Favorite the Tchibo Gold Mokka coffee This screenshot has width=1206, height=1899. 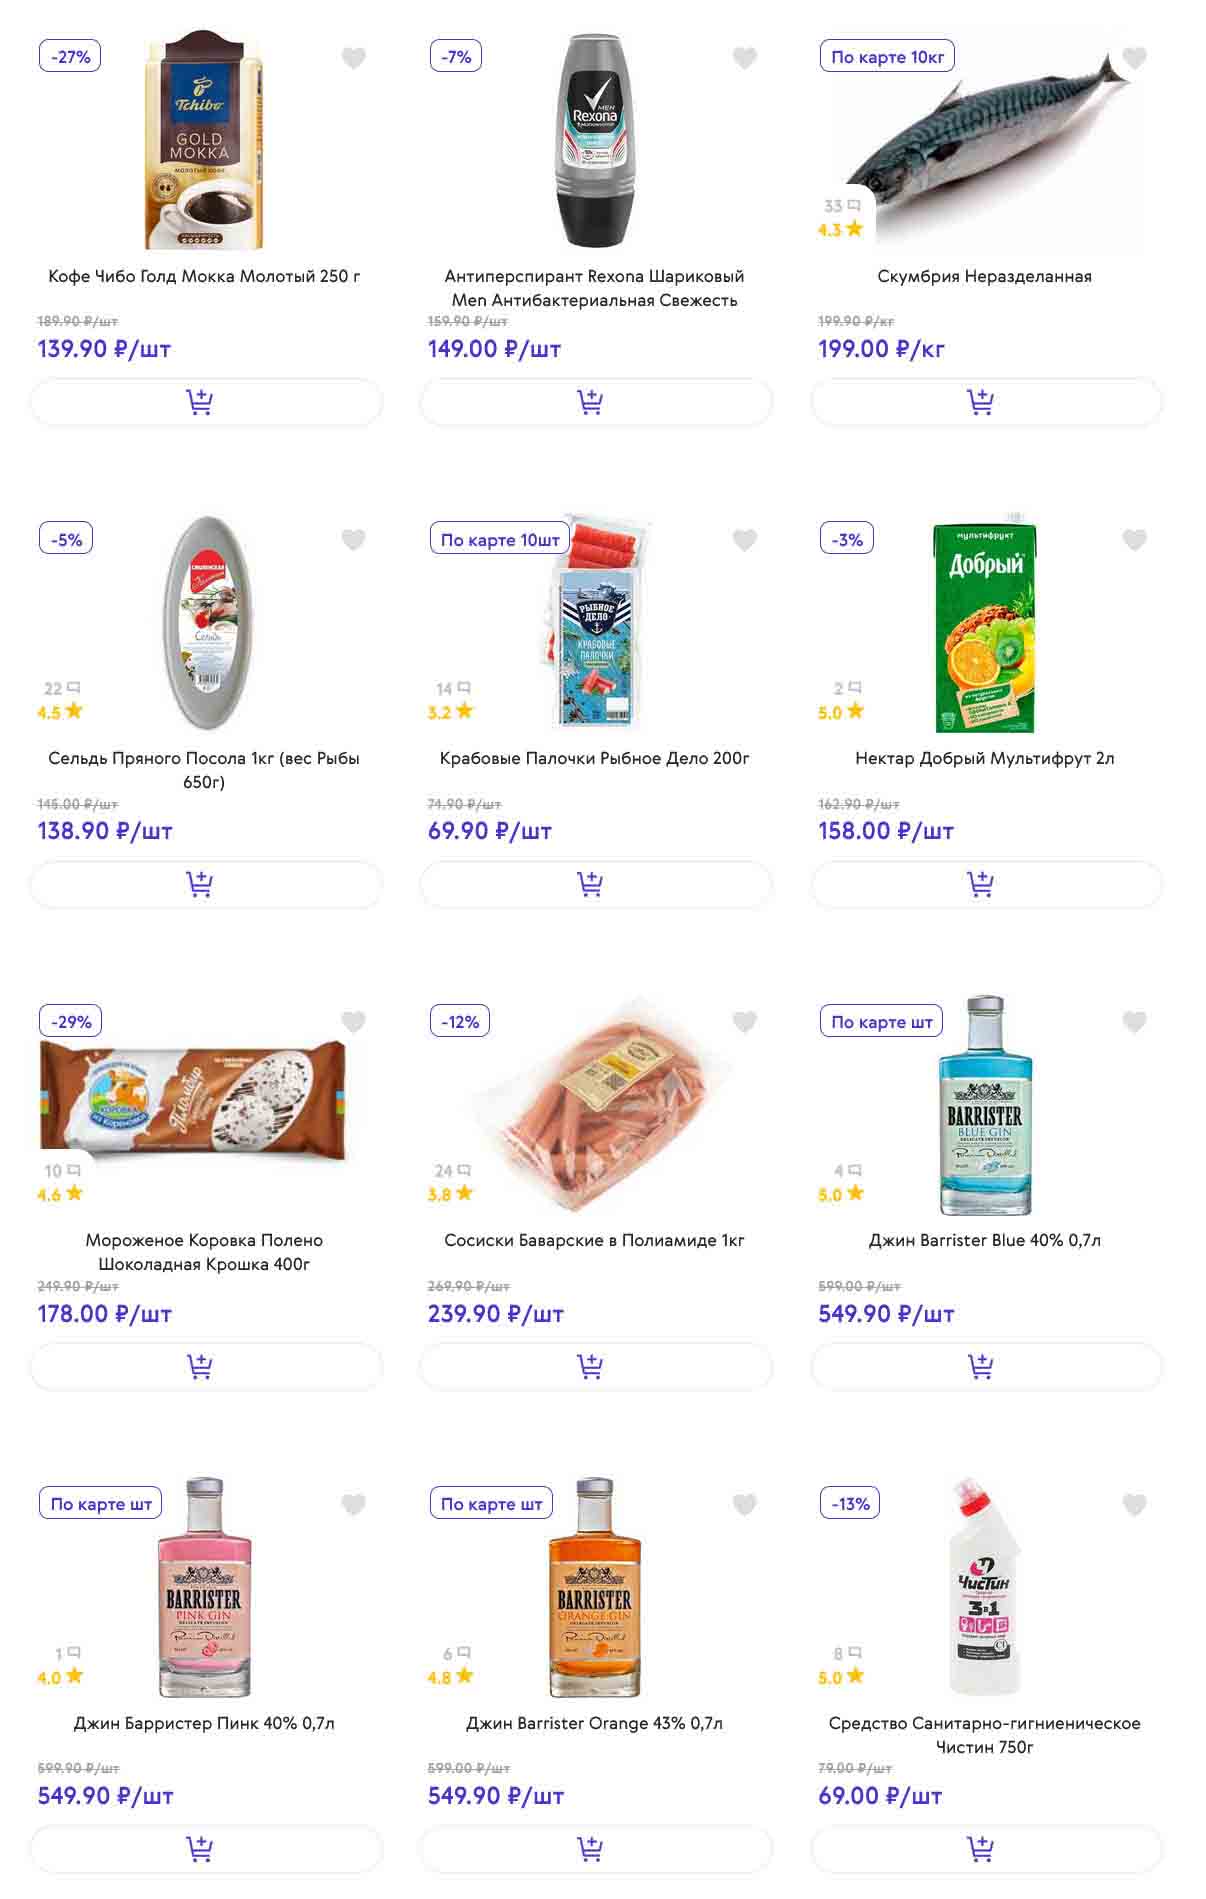point(354,58)
